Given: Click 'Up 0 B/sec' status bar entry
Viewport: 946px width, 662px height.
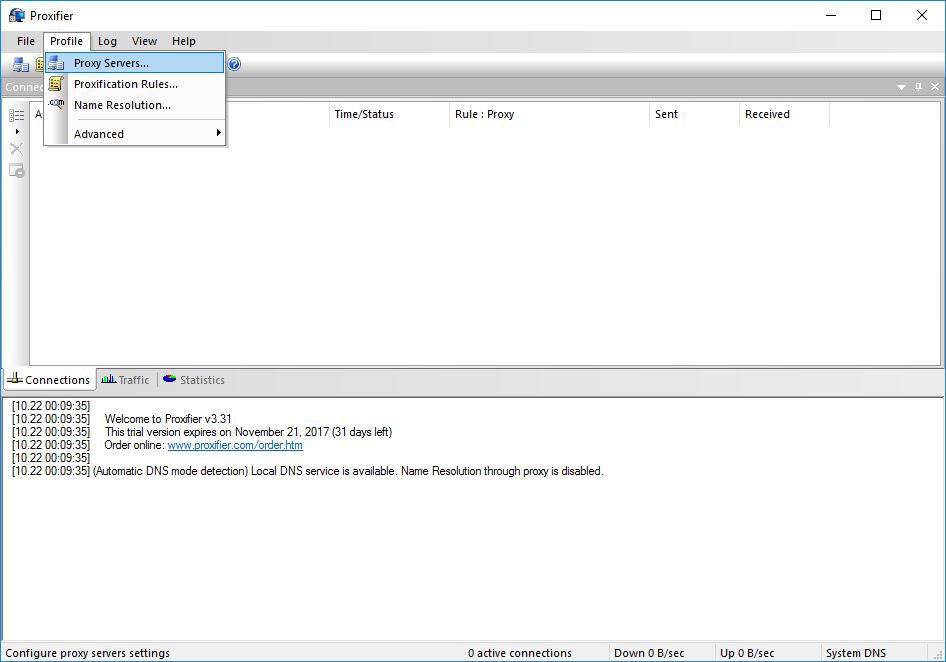Looking at the screenshot, I should (x=747, y=653).
